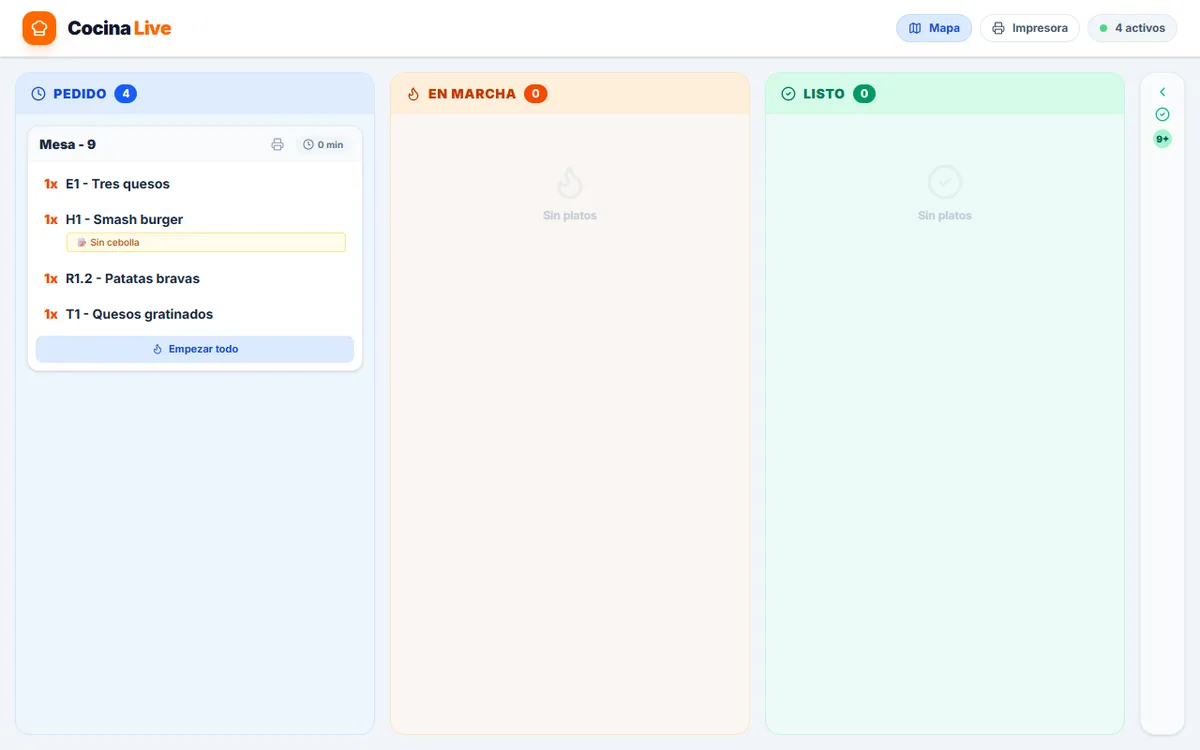This screenshot has height=750, width=1200.
Task: Click the EN MARCHA count badge
Action: click(x=536, y=94)
